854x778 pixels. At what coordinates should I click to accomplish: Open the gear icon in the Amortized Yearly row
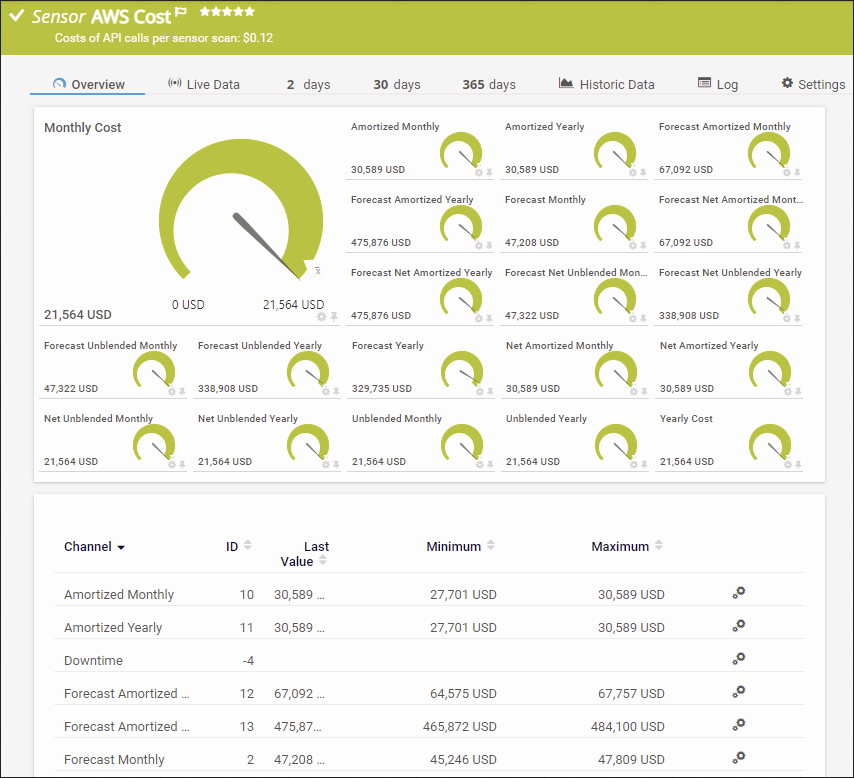coord(738,626)
